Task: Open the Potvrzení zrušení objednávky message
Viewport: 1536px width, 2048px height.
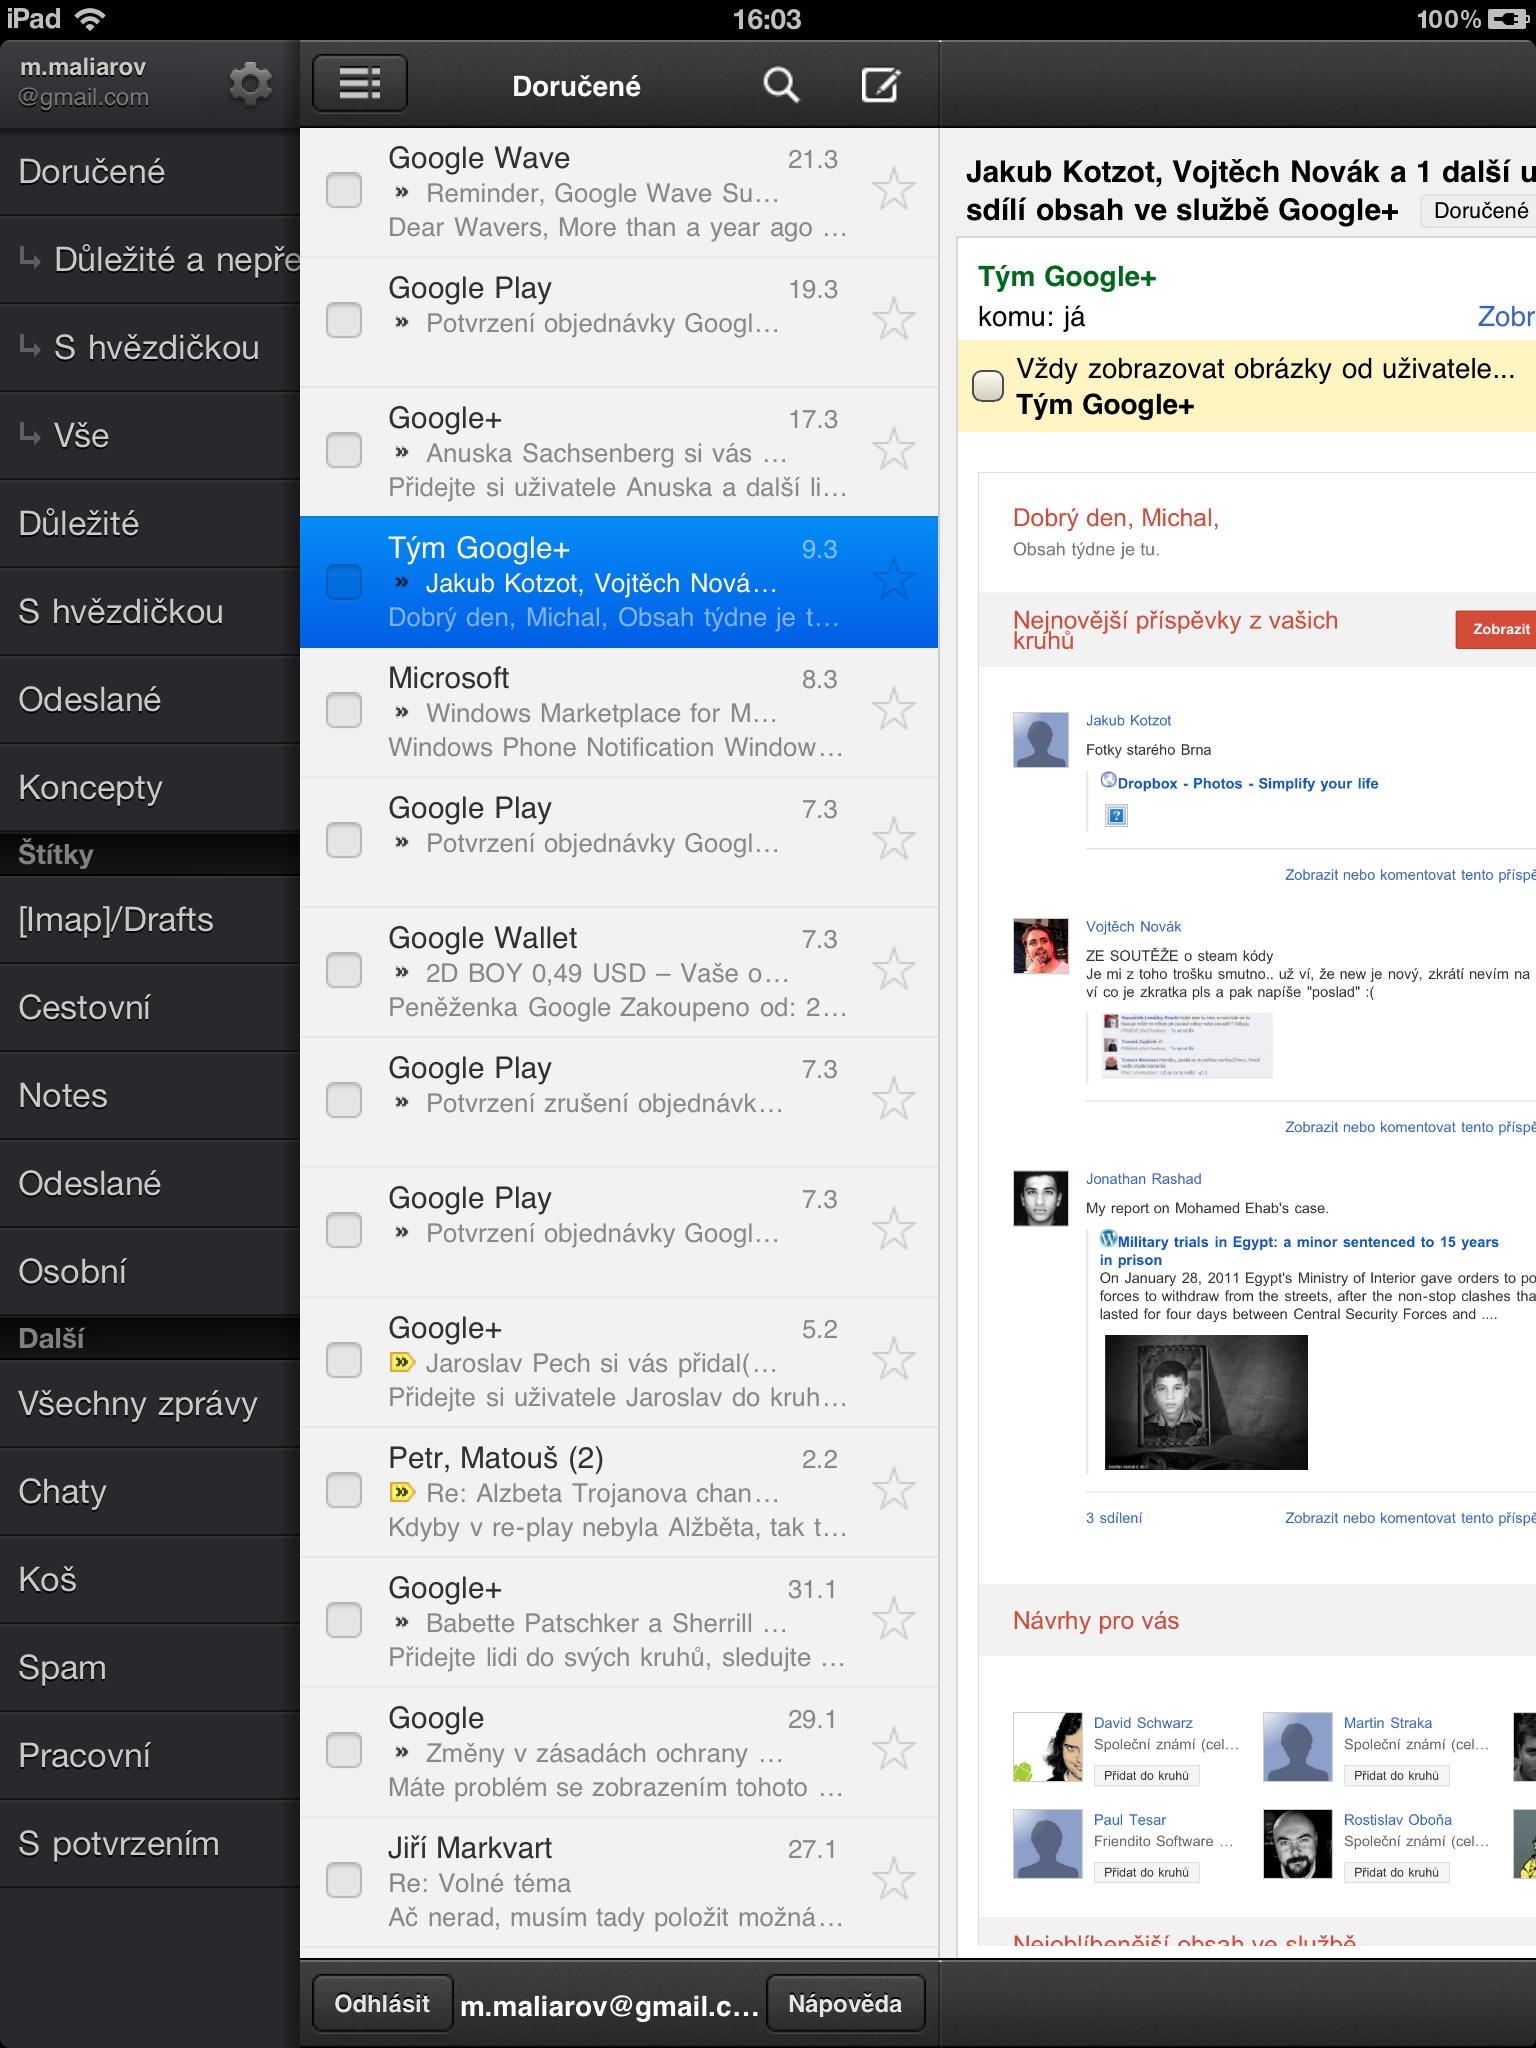Action: (x=619, y=1102)
